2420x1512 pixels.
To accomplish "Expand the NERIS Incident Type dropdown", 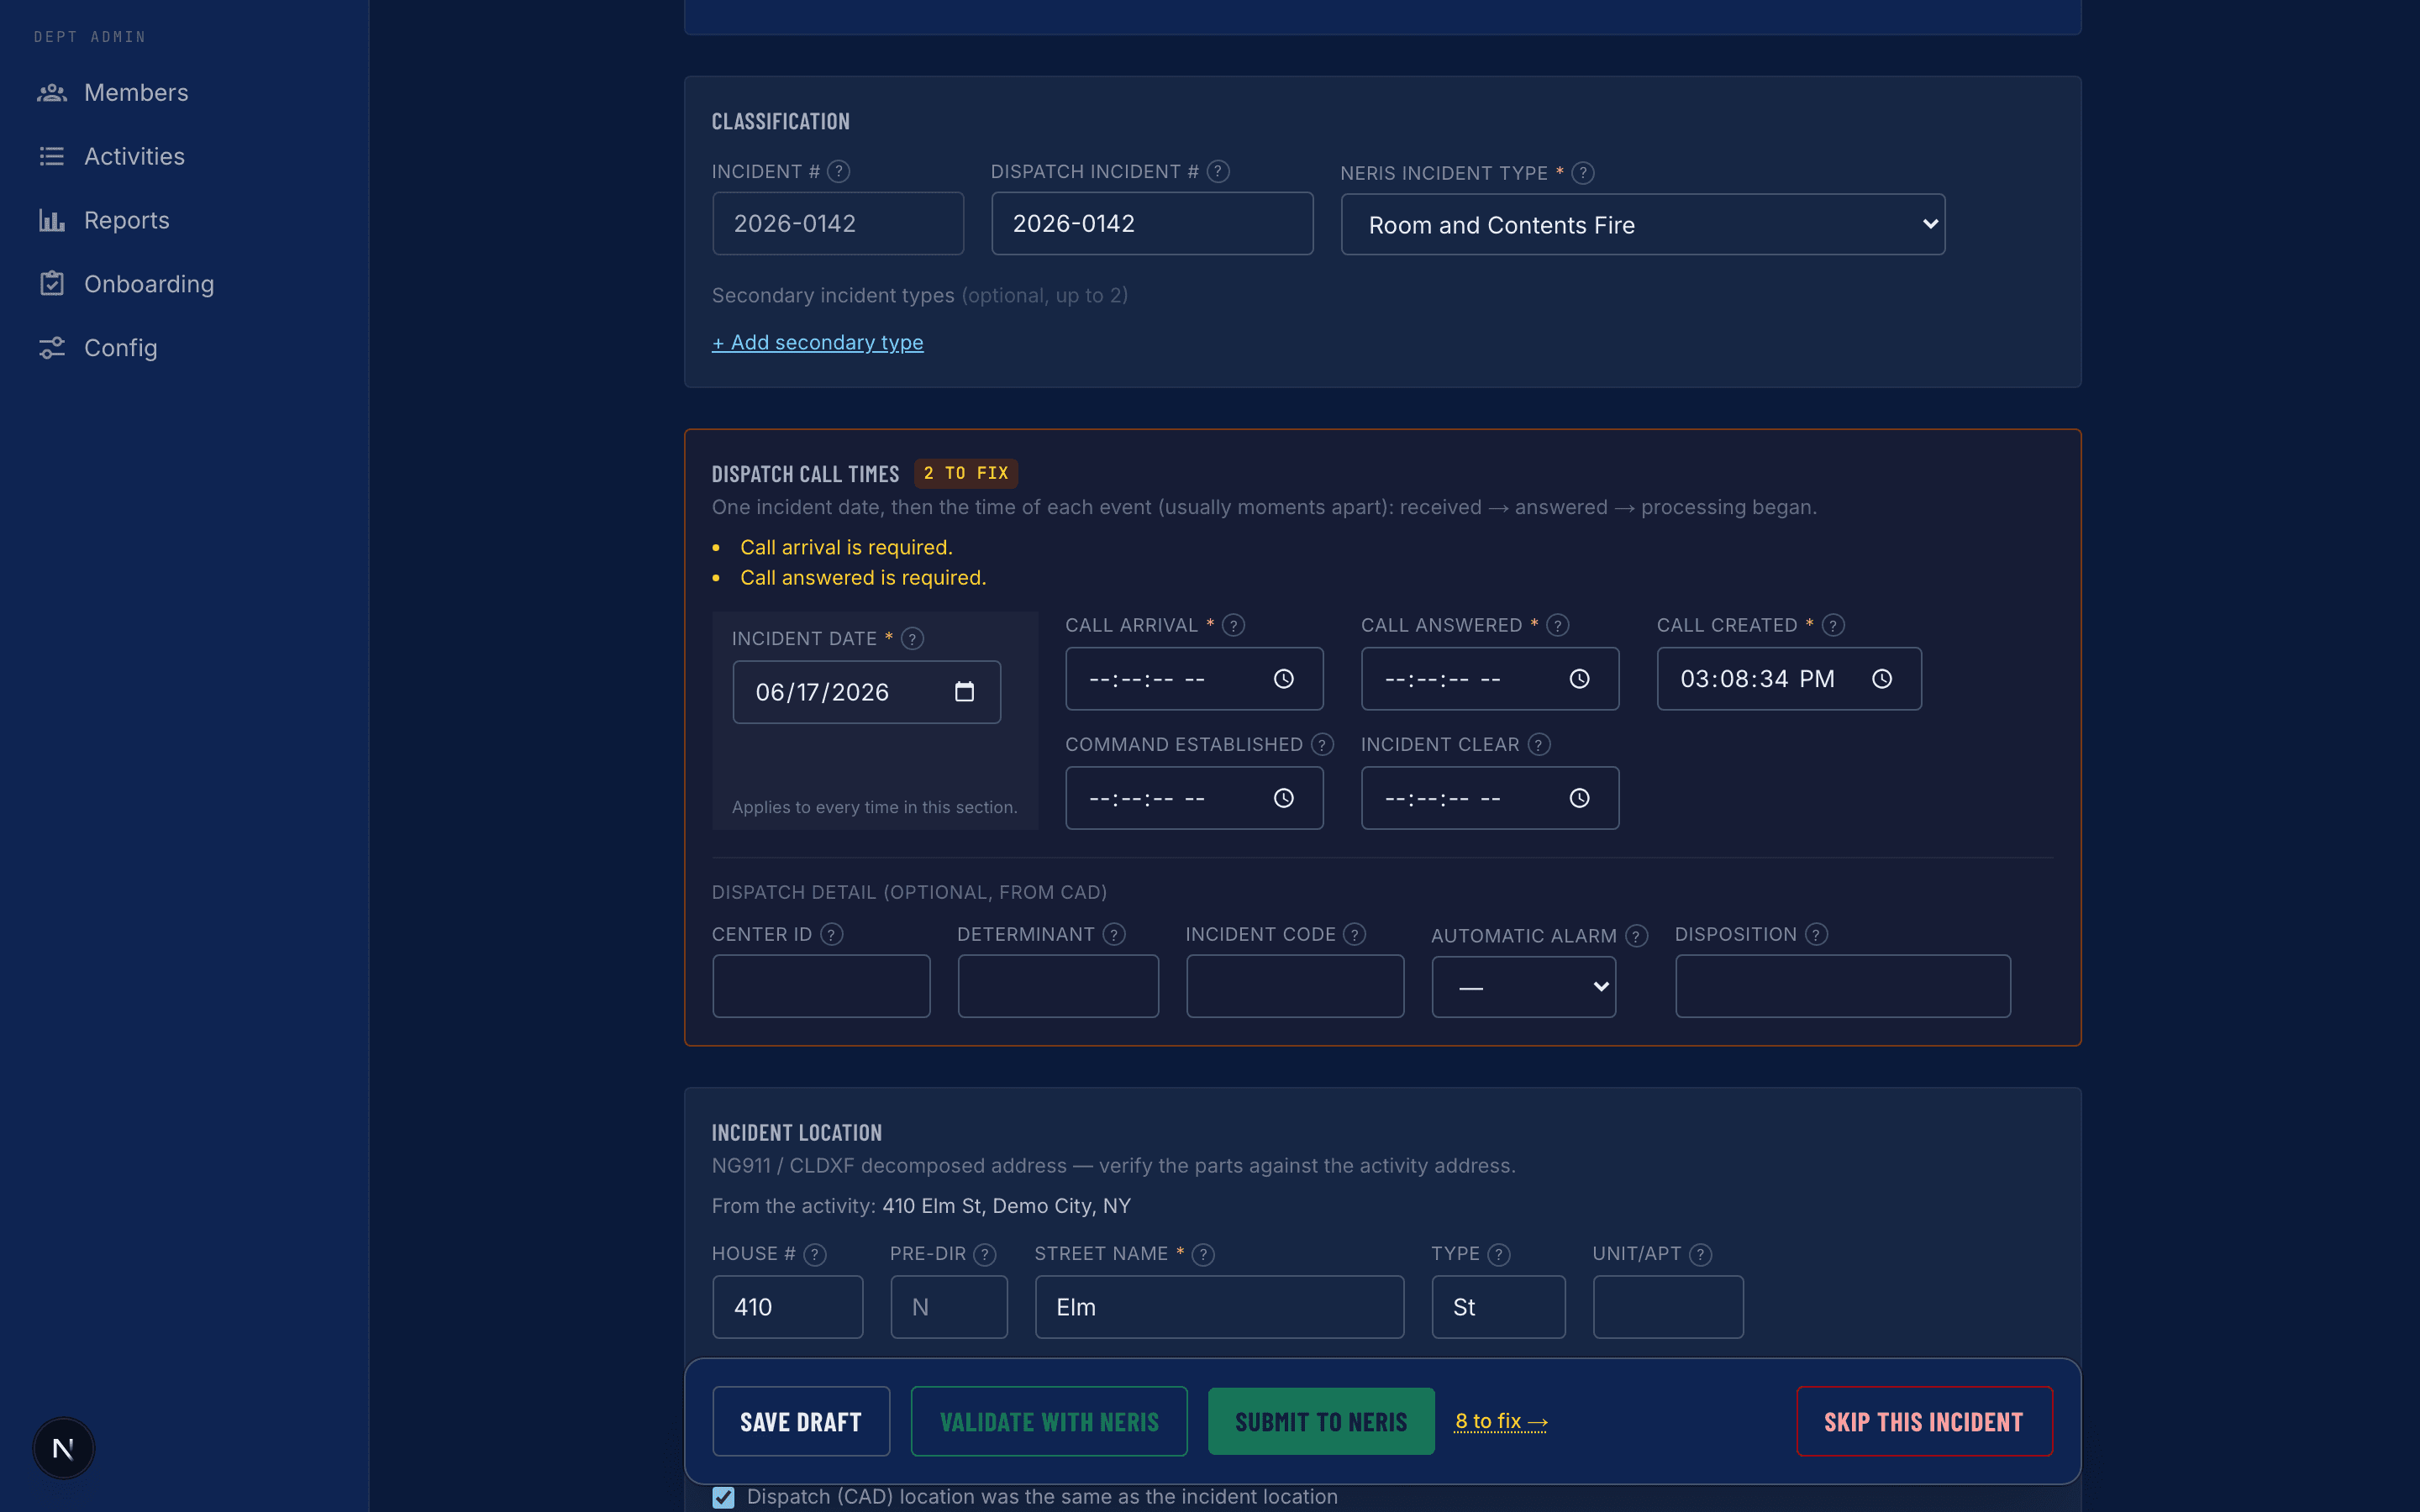I will 1642,225.
